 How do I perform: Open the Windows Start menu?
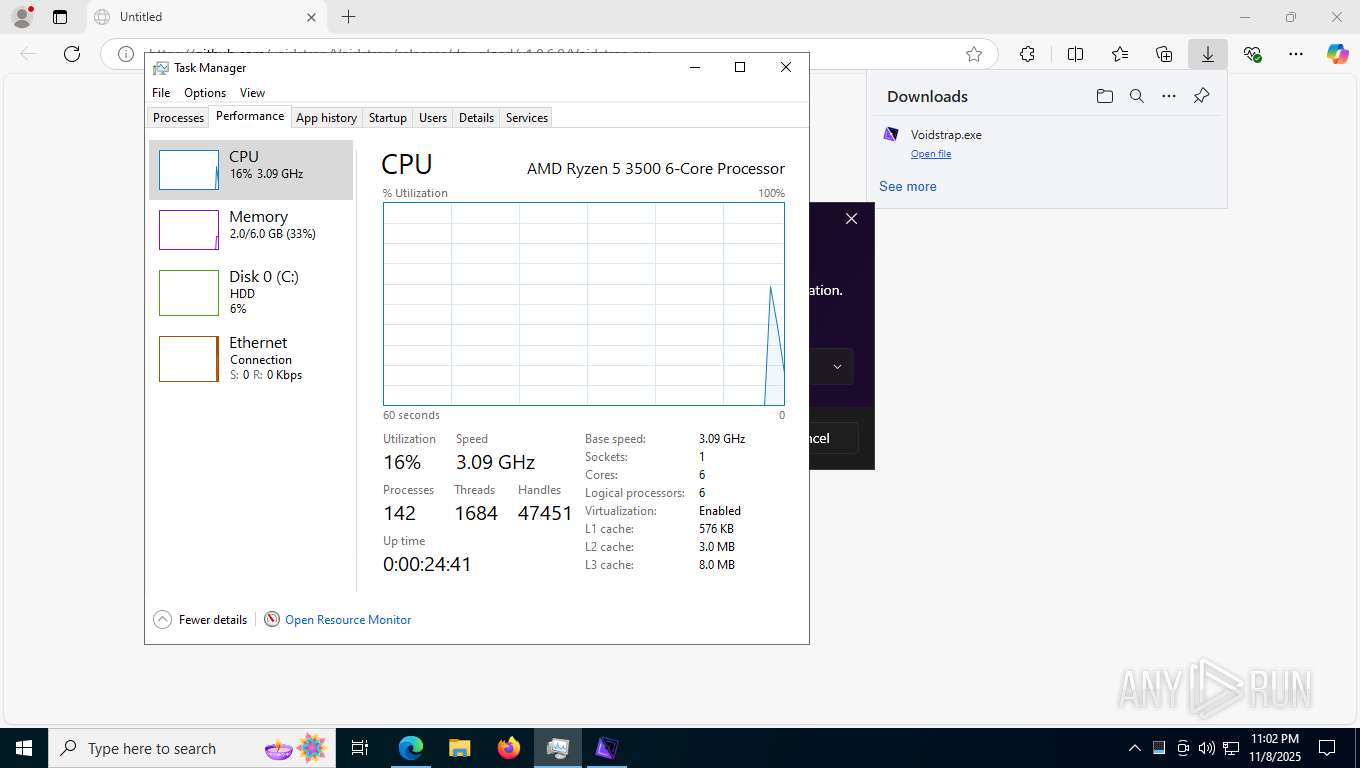tap(23, 748)
